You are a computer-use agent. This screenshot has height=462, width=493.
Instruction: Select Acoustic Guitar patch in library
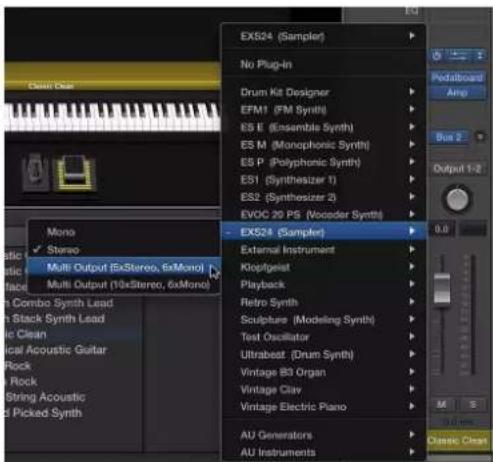click(x=74, y=350)
